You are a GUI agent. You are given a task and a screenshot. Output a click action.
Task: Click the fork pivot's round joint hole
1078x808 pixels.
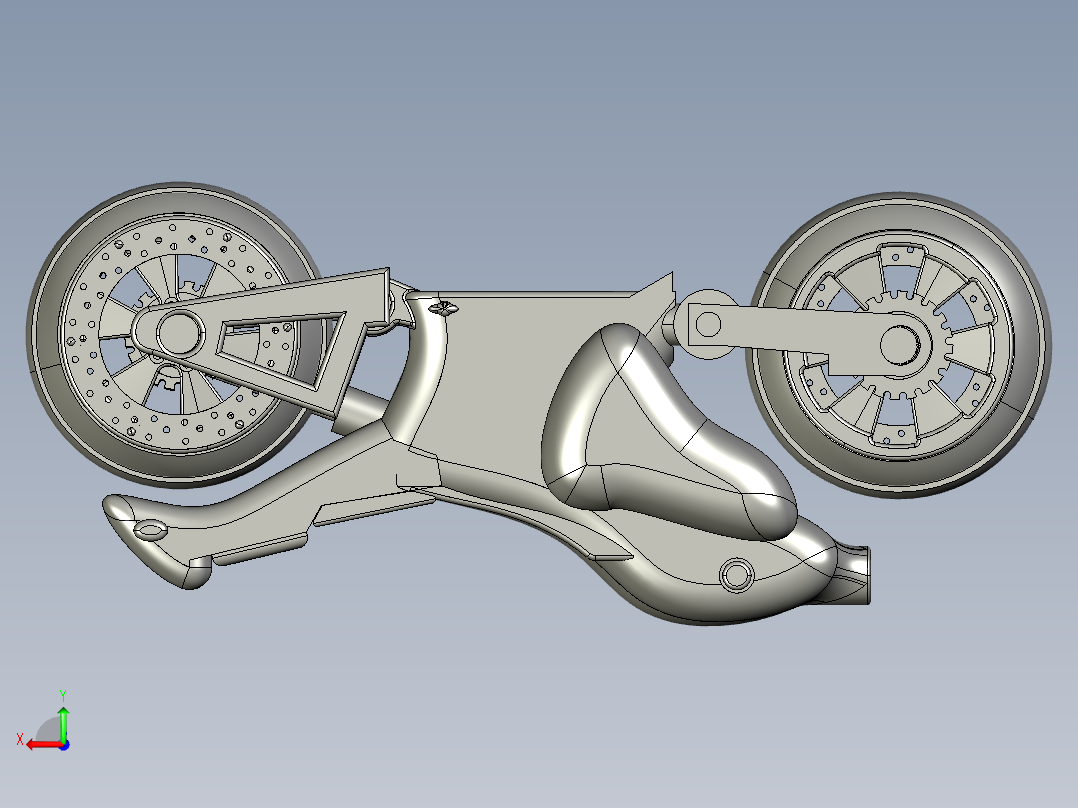click(x=708, y=325)
